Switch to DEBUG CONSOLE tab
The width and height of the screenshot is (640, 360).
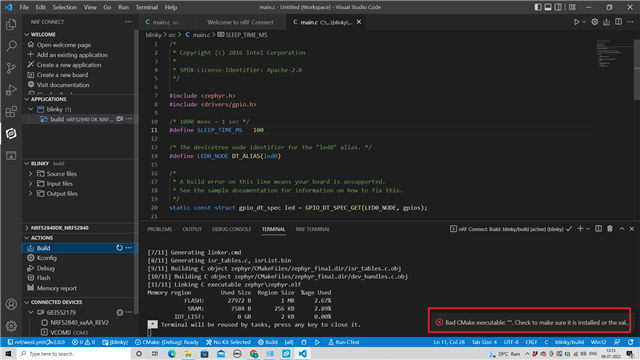231,229
